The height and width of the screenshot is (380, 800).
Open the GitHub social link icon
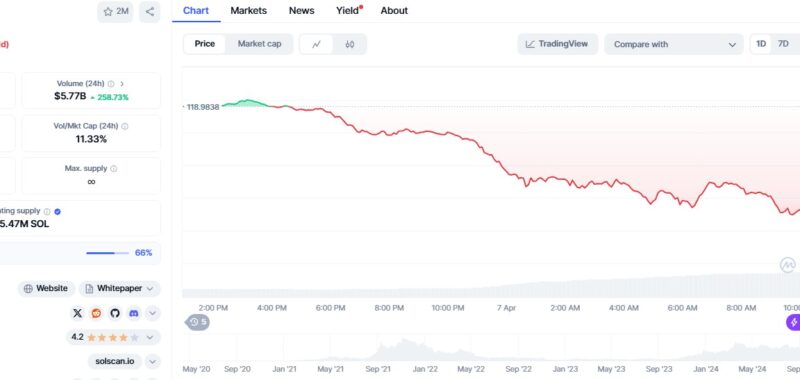pyautogui.click(x=115, y=313)
